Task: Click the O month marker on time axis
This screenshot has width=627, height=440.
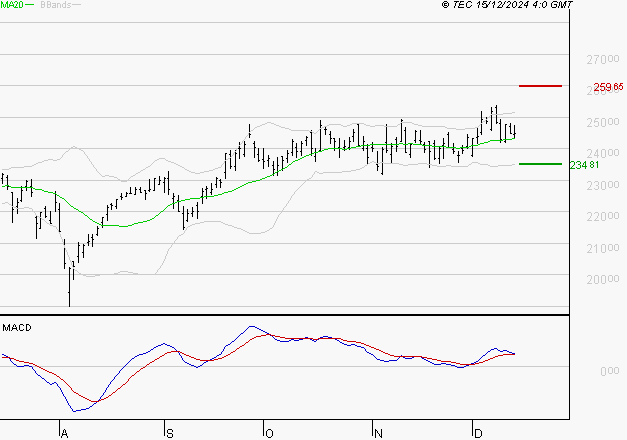Action: pos(269,434)
